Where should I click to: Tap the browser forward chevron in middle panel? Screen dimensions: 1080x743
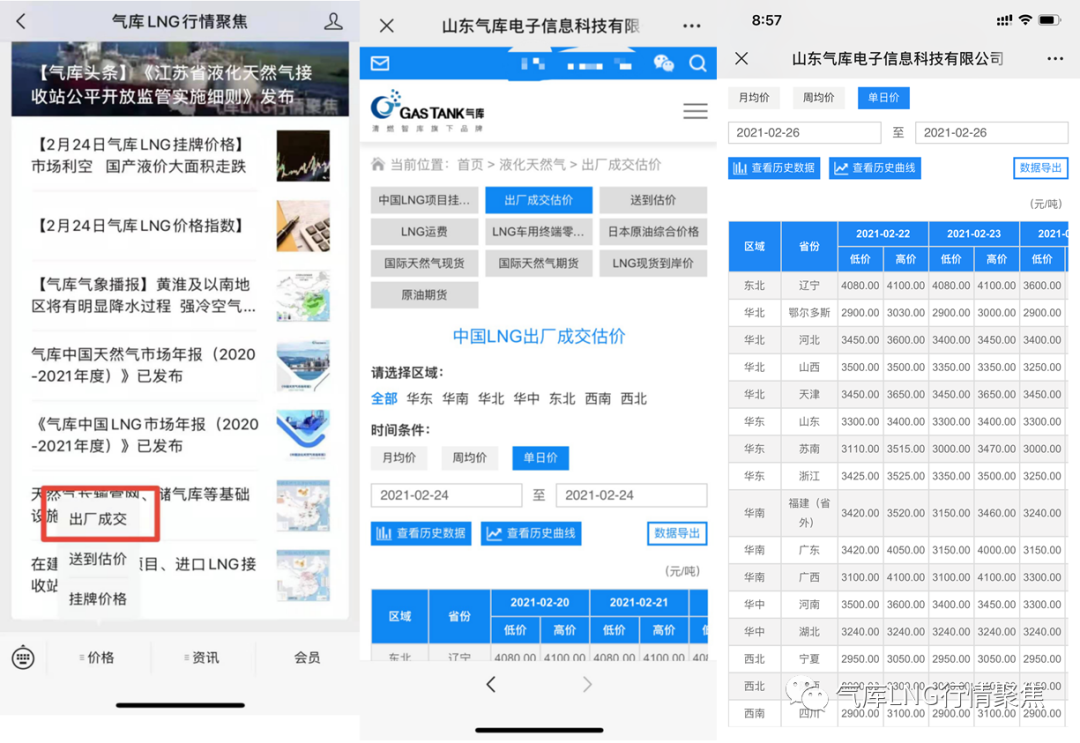coord(587,684)
